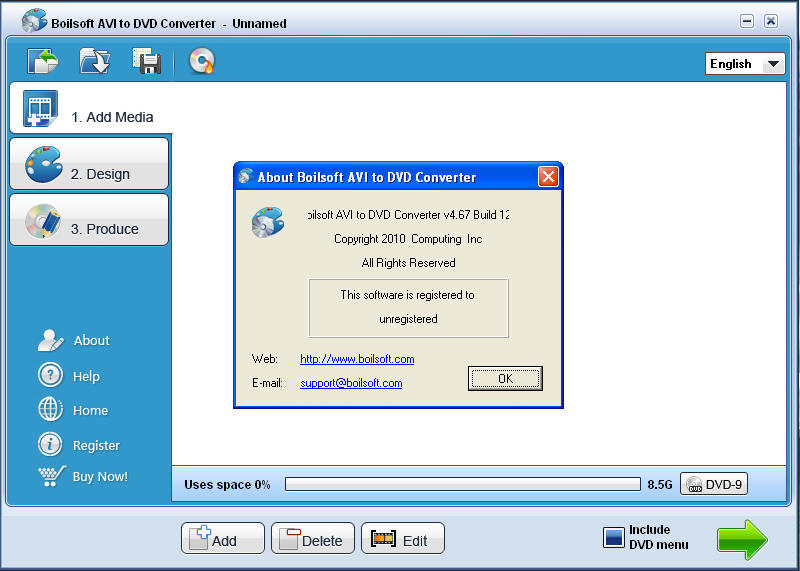Open the Register link text
The width and height of the screenshot is (800, 571).
pos(96,445)
